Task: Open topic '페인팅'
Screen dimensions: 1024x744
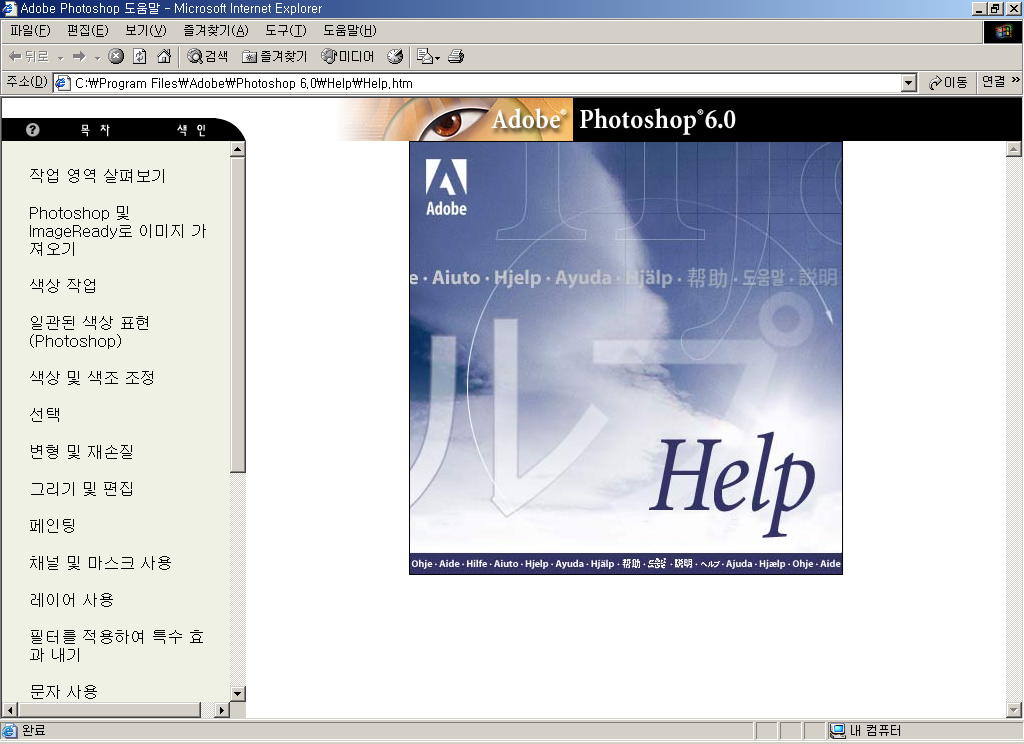Action: tap(53, 526)
